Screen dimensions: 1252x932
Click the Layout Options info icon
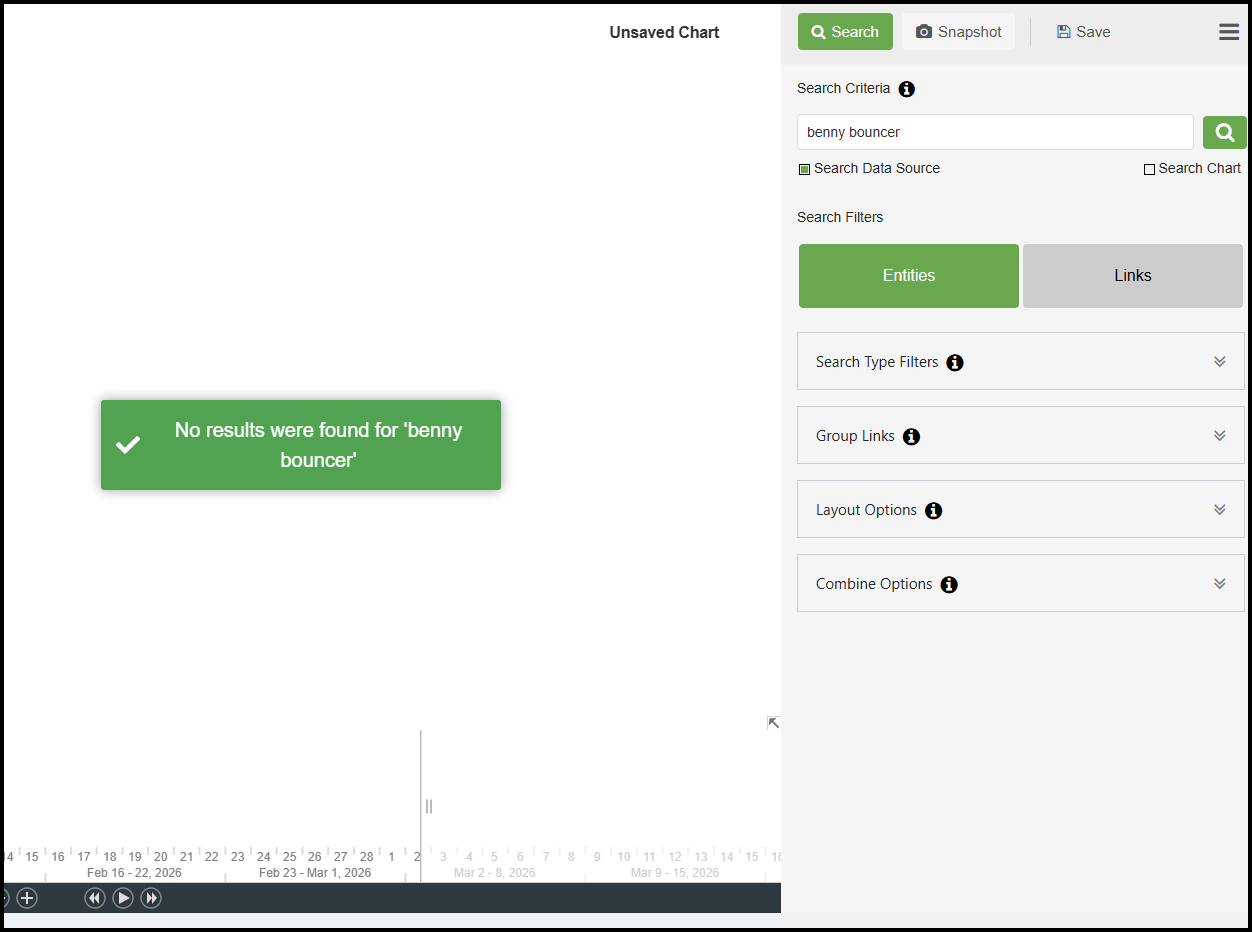[x=933, y=511]
